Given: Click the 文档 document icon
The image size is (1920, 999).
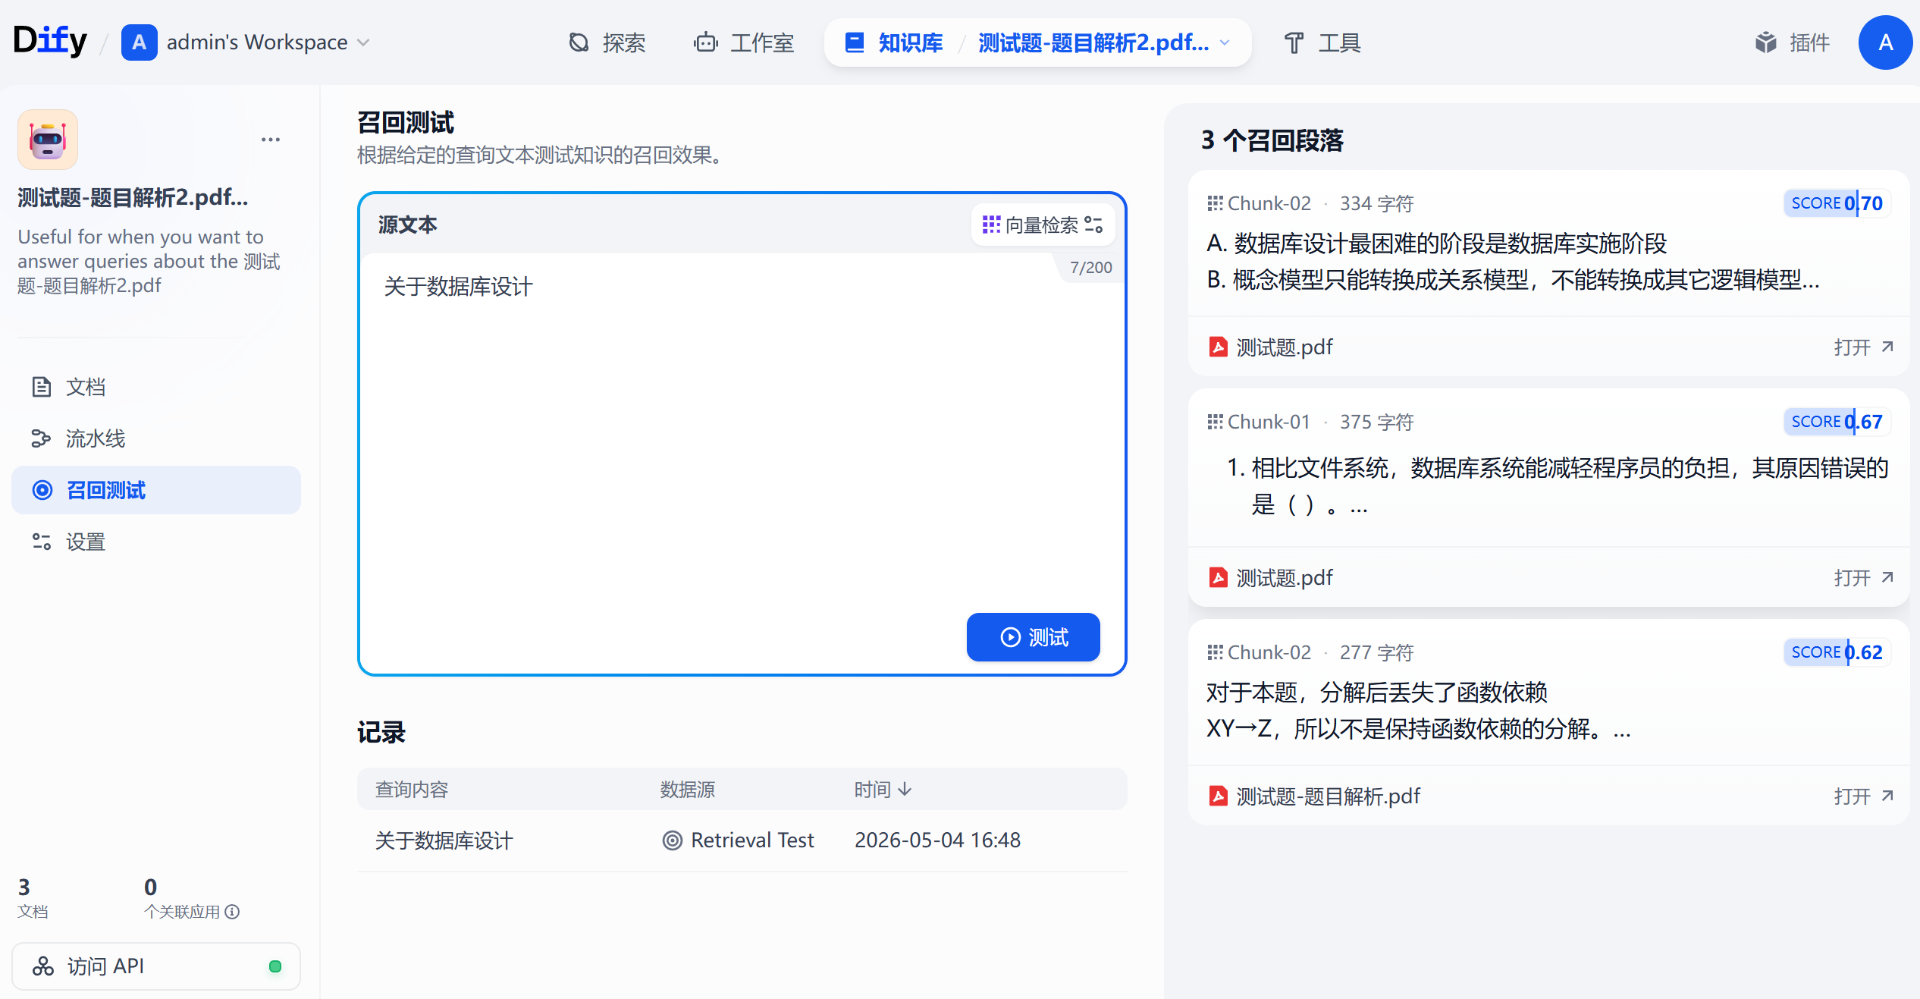Looking at the screenshot, I should (42, 387).
